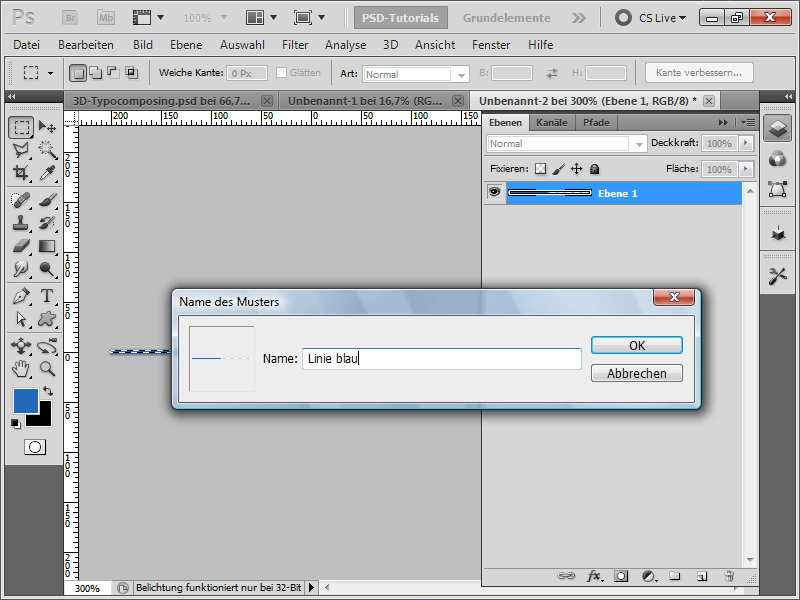Image resolution: width=800 pixels, height=600 pixels.
Task: Expand the Deckkraft opacity slider arrow
Action: pos(746,143)
